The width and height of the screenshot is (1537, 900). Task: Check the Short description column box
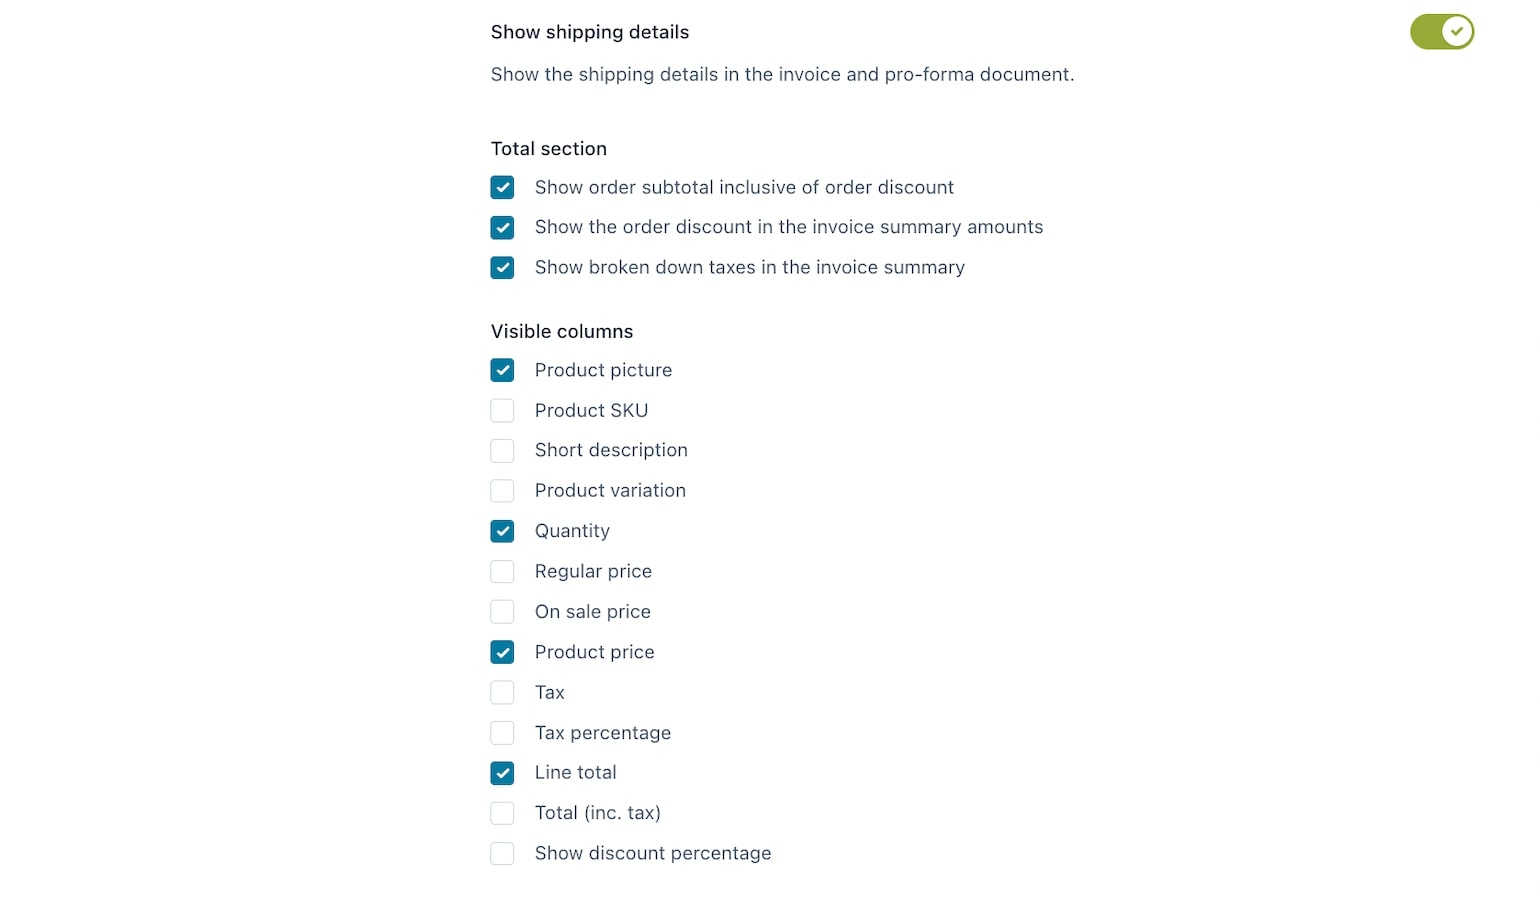(x=502, y=451)
